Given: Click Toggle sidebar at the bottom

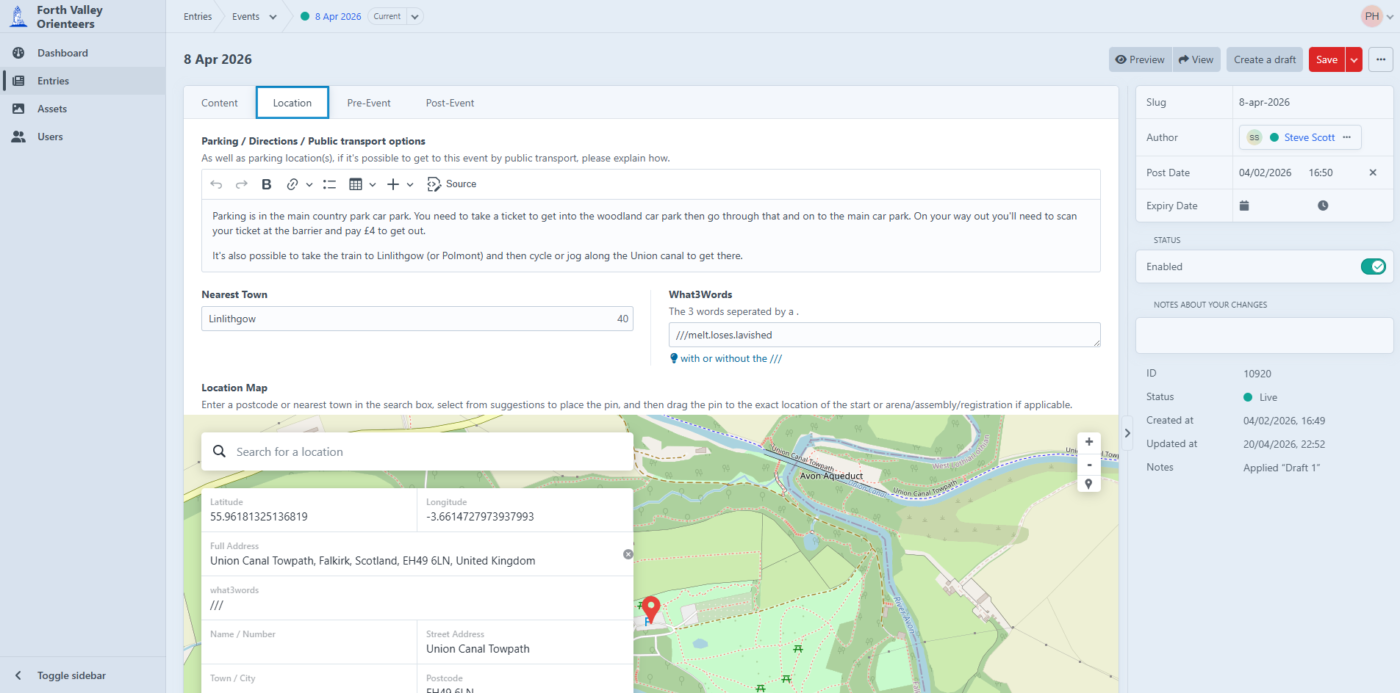Looking at the screenshot, I should pyautogui.click(x=70, y=676).
